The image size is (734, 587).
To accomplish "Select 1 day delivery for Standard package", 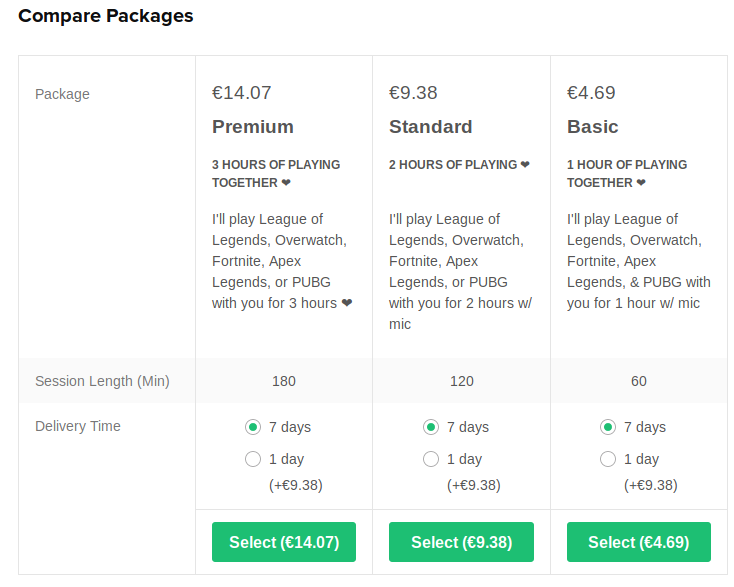I will click(x=431, y=459).
